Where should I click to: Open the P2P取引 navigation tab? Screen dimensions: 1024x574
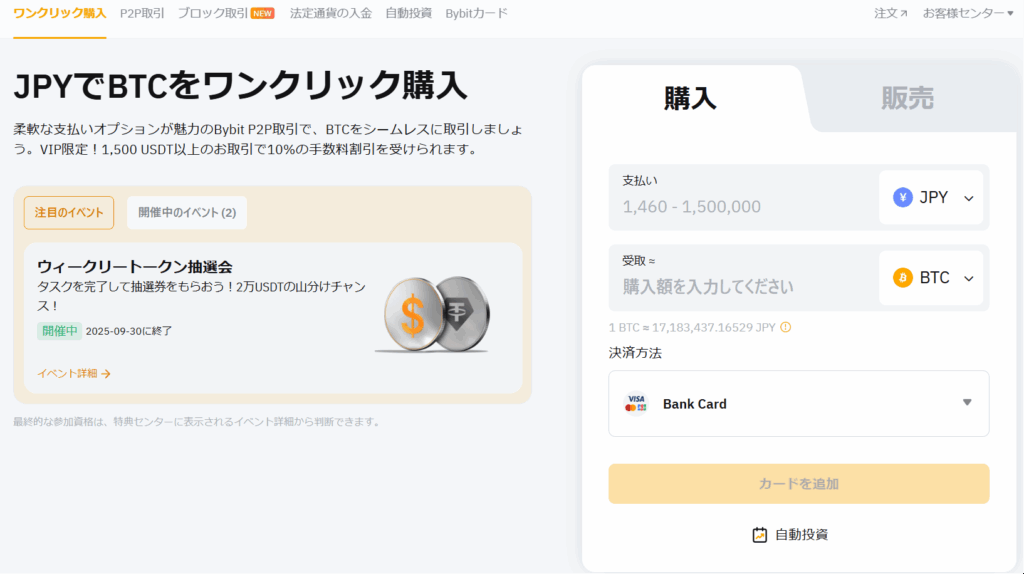[142, 14]
